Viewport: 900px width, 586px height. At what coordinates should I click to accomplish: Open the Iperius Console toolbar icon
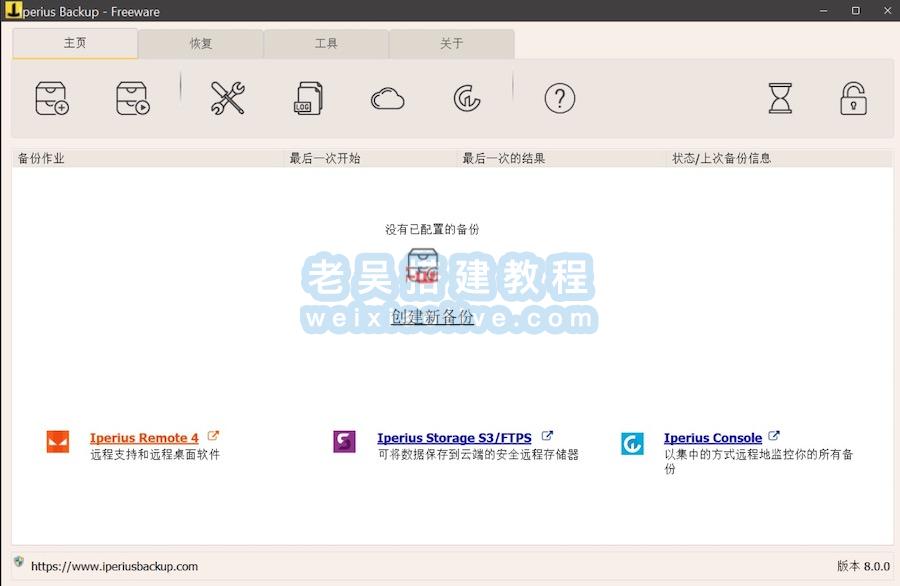[x=467, y=98]
